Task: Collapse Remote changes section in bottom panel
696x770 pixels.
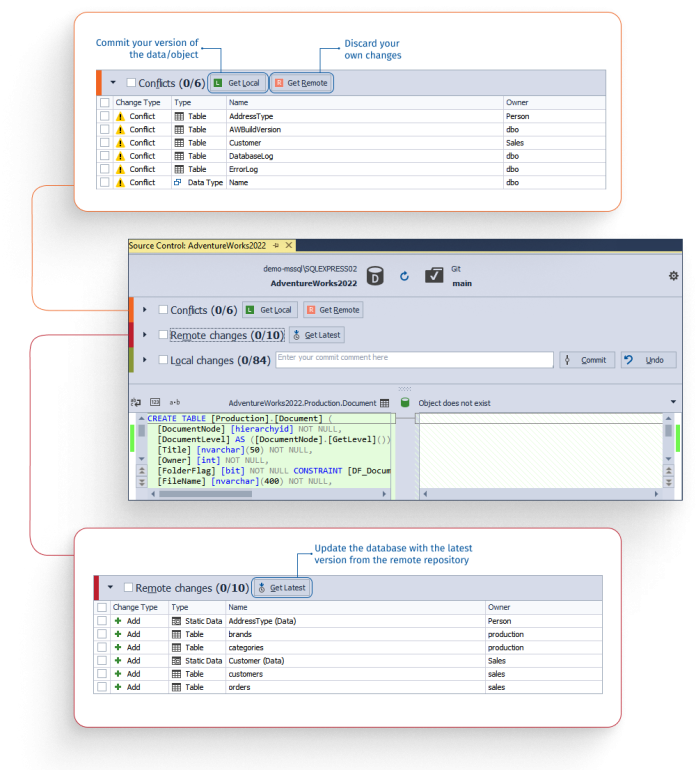Action: 111,587
